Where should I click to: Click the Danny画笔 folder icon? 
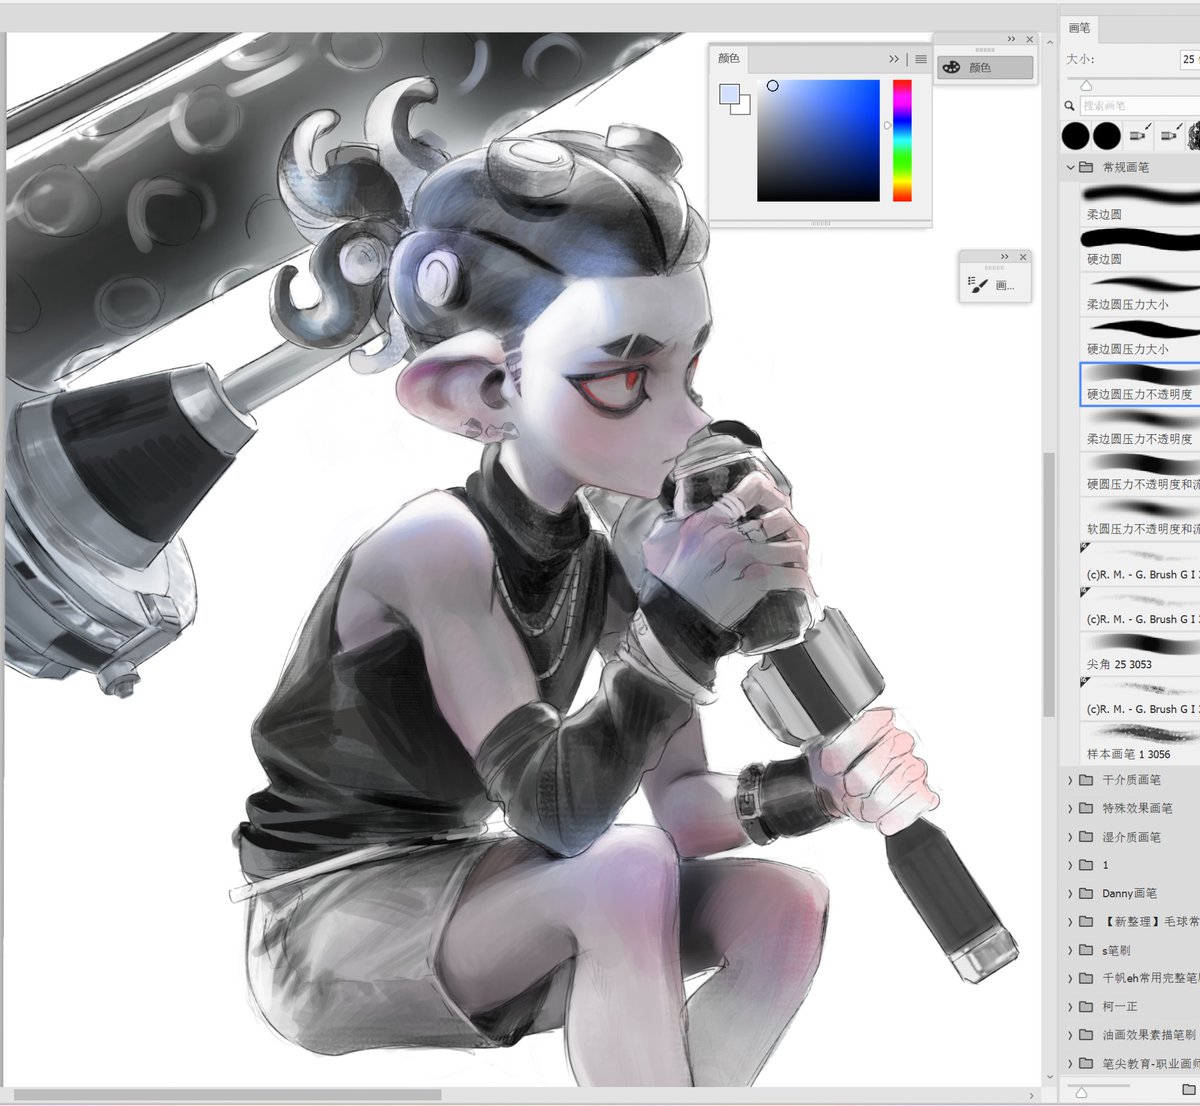pyautogui.click(x=1086, y=893)
